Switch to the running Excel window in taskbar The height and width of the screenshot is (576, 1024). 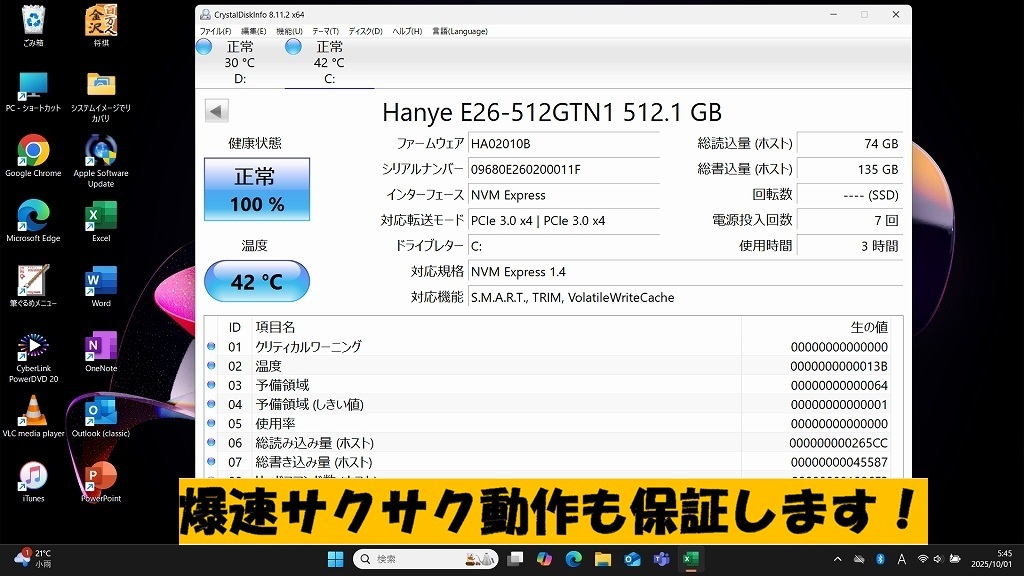click(x=689, y=558)
